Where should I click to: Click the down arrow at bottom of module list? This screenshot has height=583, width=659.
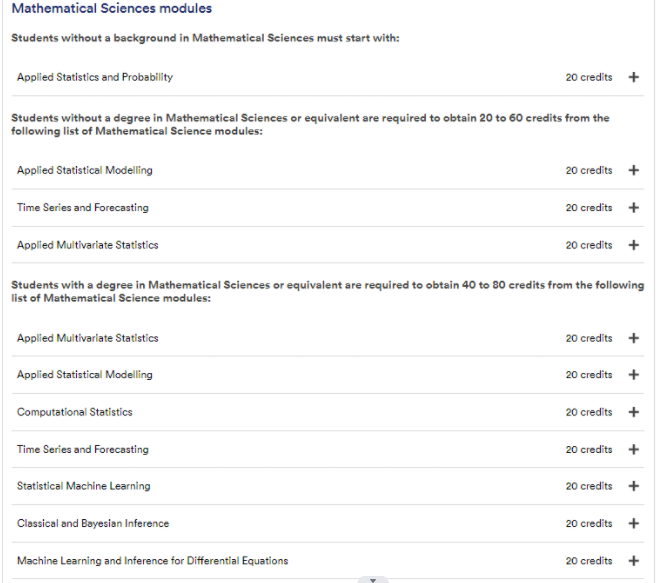coord(373,580)
